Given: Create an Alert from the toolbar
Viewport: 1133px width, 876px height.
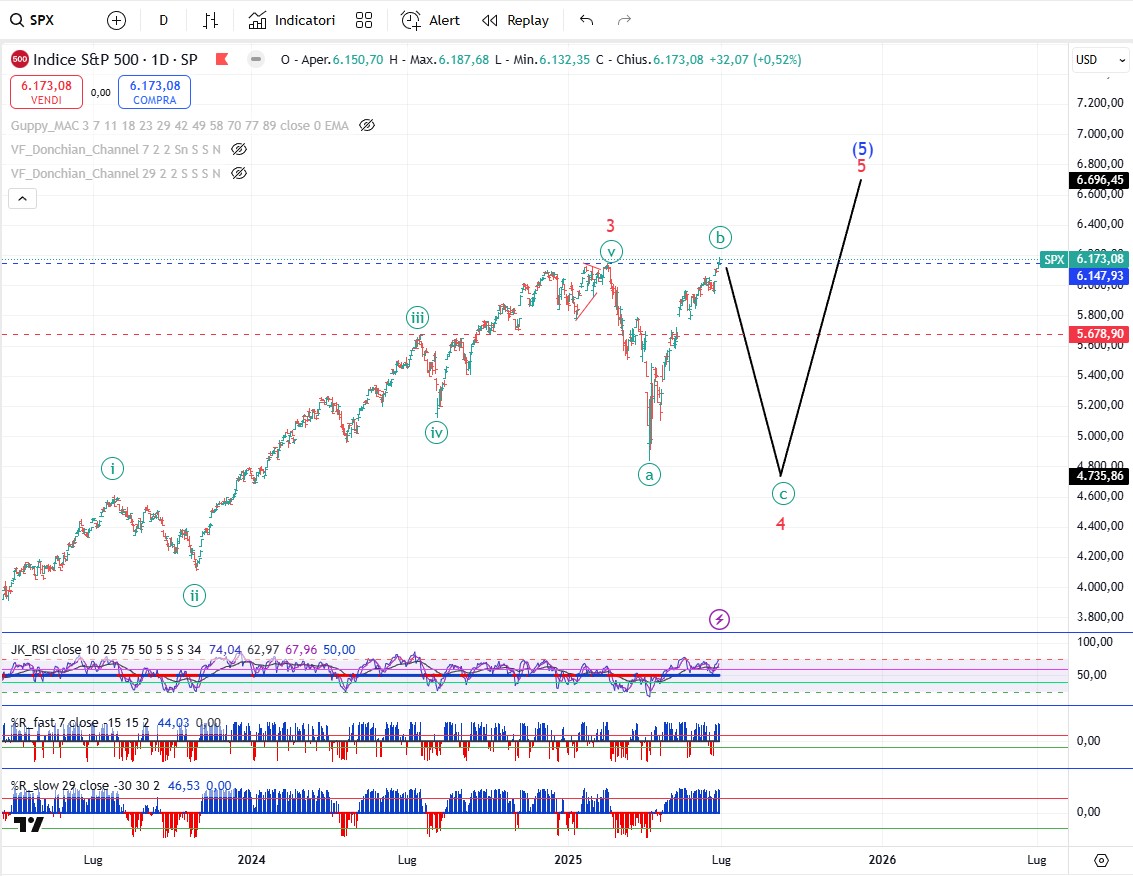Looking at the screenshot, I should click(x=431, y=20).
